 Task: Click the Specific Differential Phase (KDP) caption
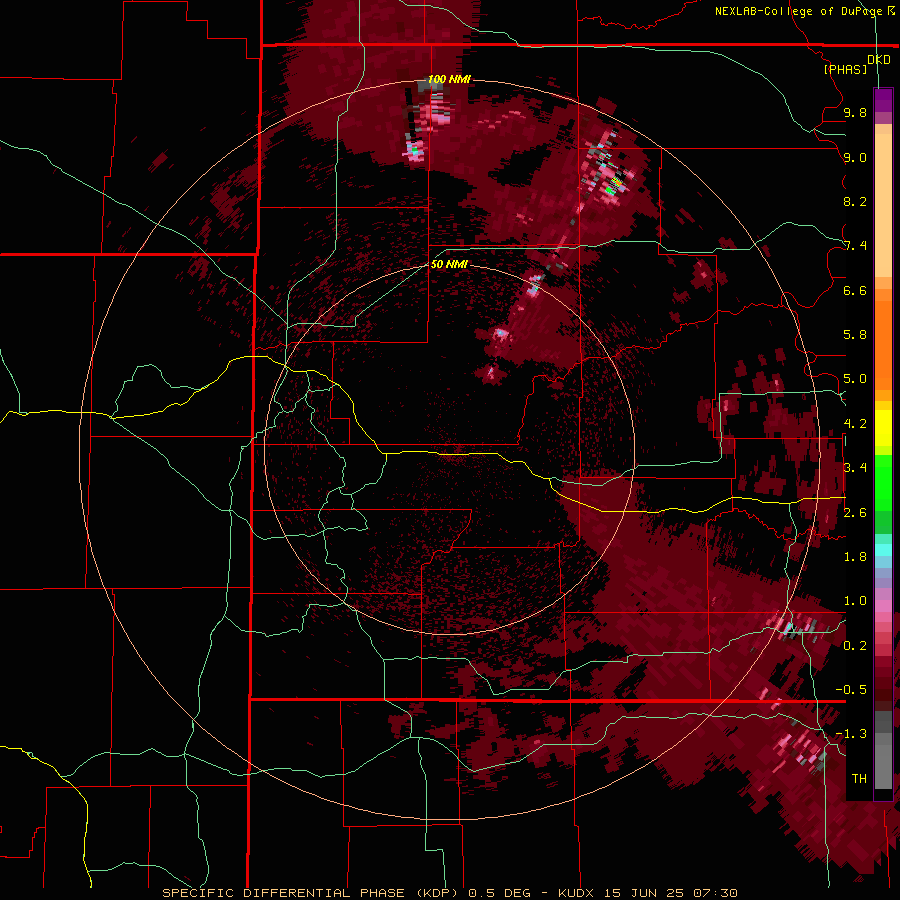[x=310, y=893]
